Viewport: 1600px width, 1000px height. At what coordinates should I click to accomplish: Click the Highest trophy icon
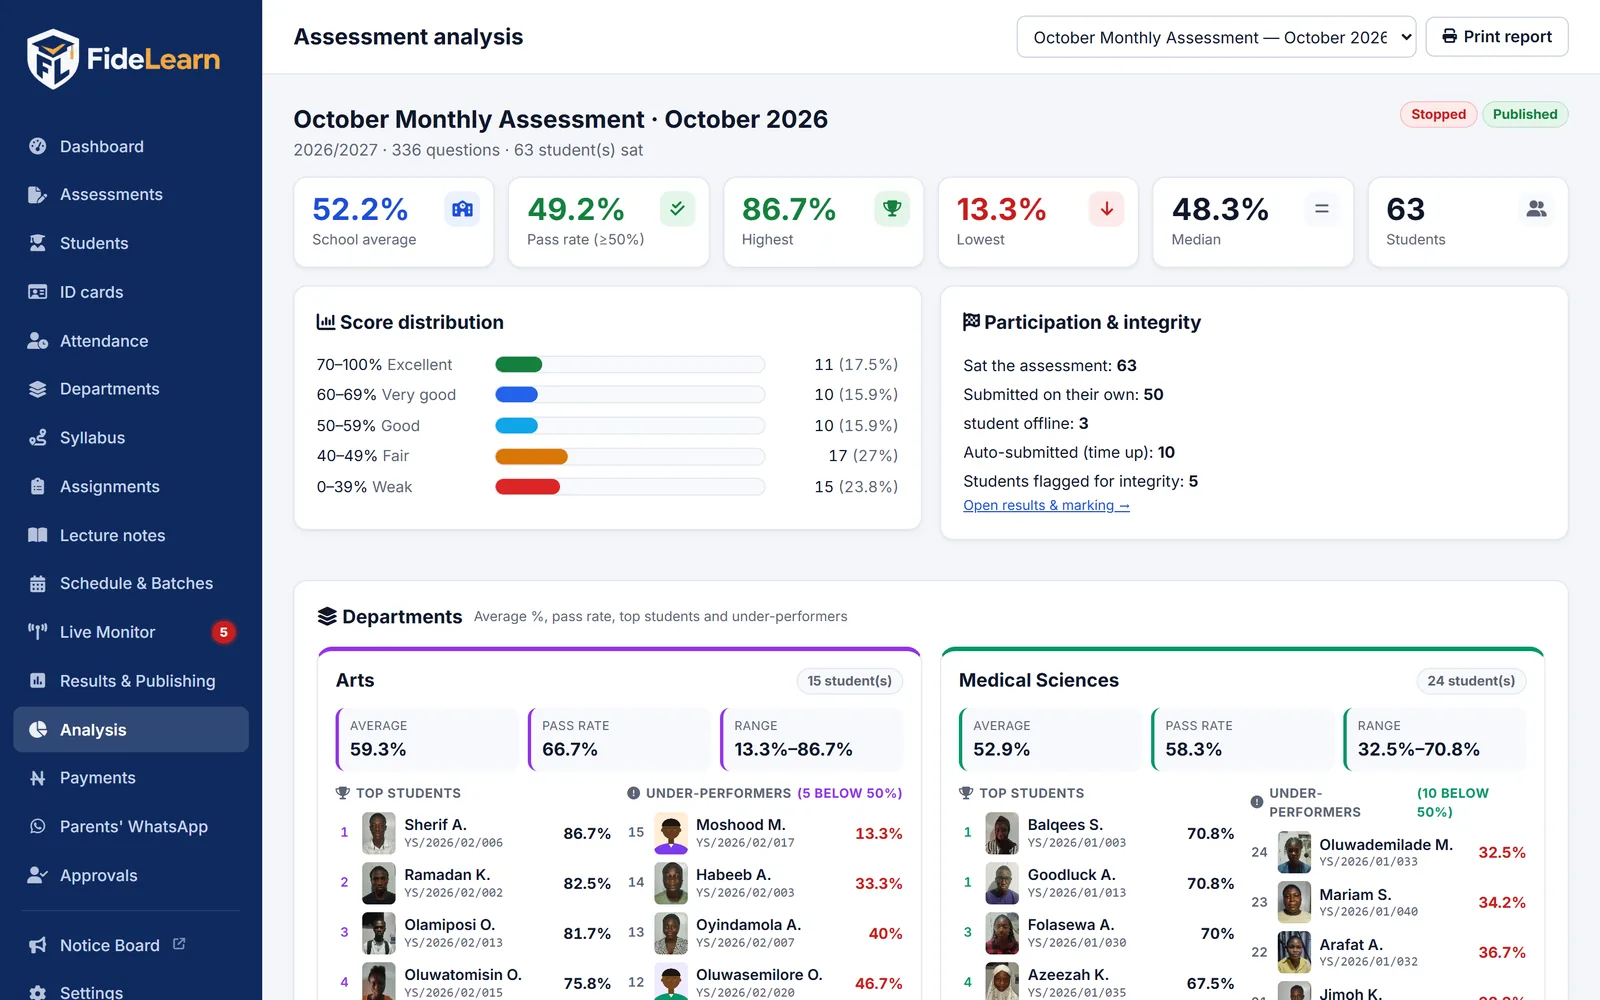pos(892,209)
